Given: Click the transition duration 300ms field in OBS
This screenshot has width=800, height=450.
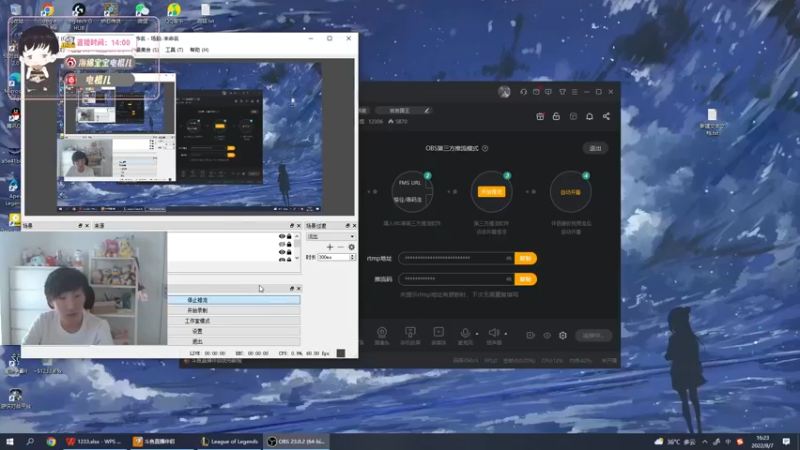Looking at the screenshot, I should click(x=334, y=257).
